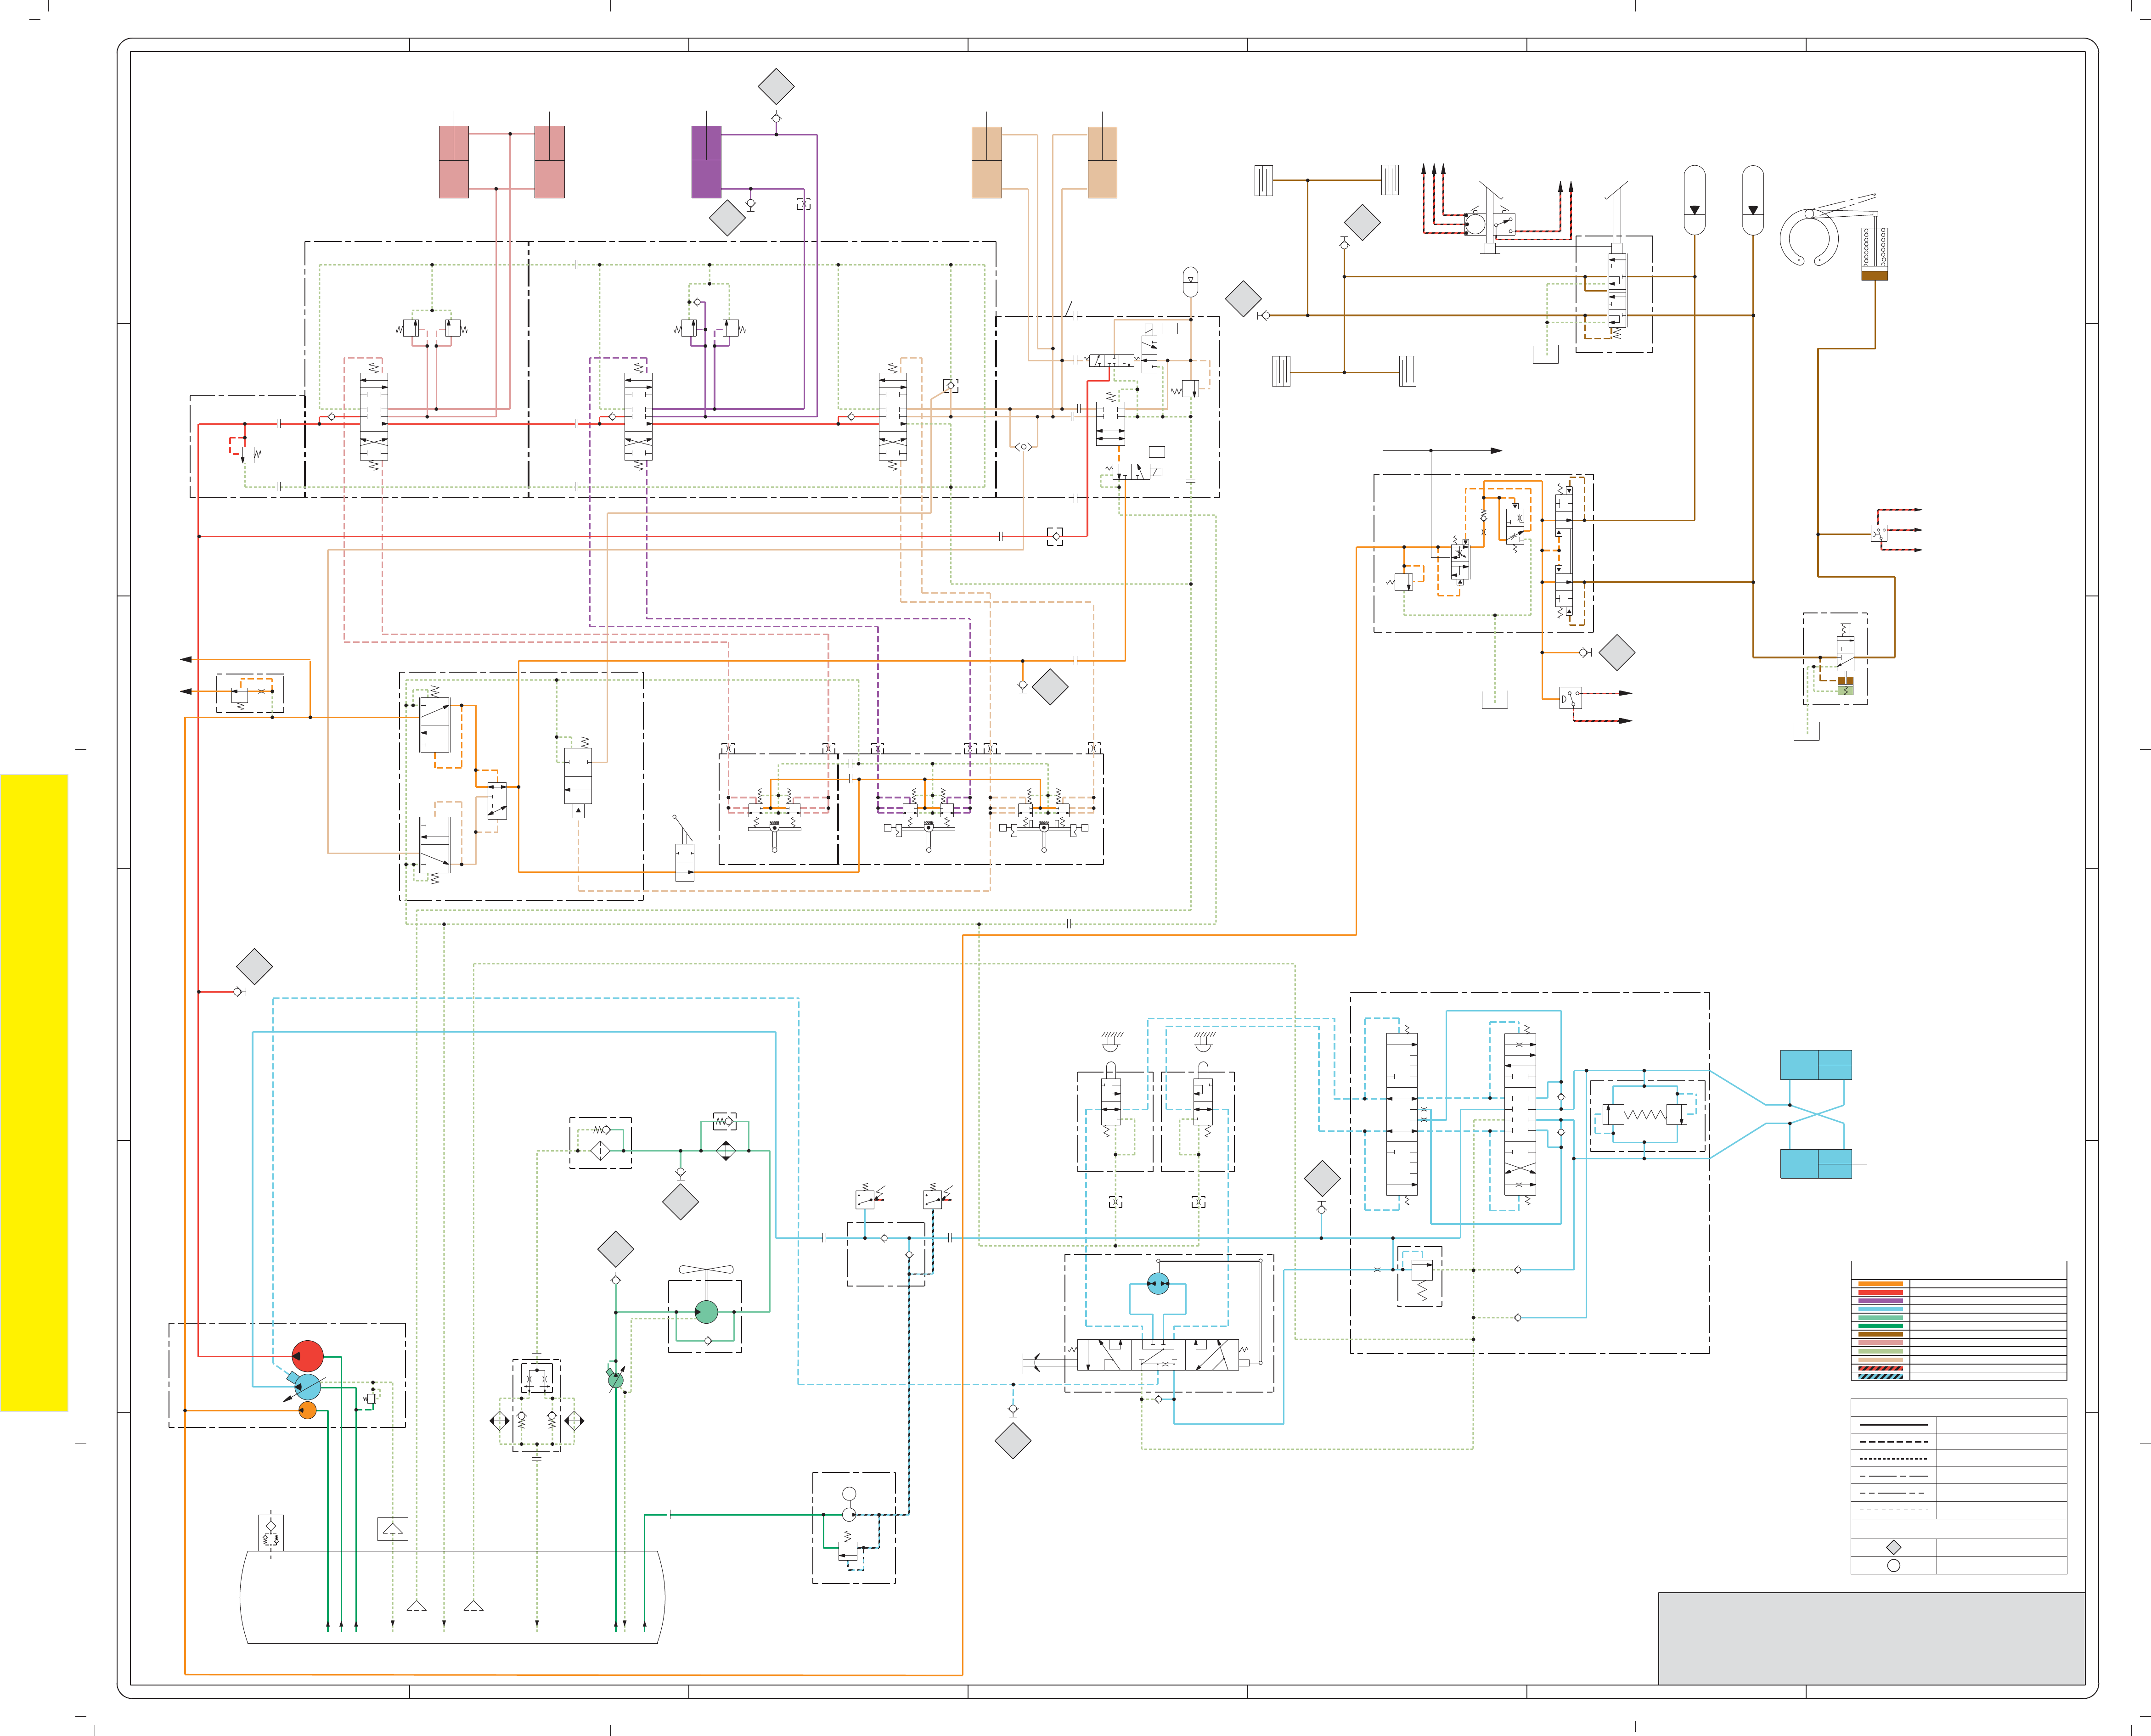Select the gray diamond marker at sheet top
This screenshot has height=1736, width=2151.
point(776,87)
